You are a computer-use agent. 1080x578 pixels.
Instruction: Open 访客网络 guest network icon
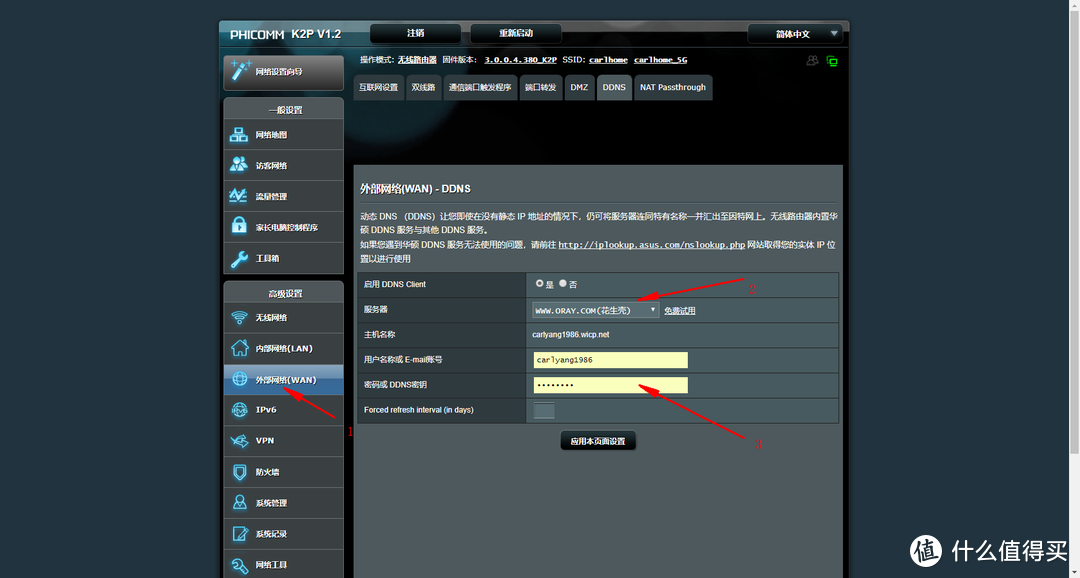pos(239,165)
